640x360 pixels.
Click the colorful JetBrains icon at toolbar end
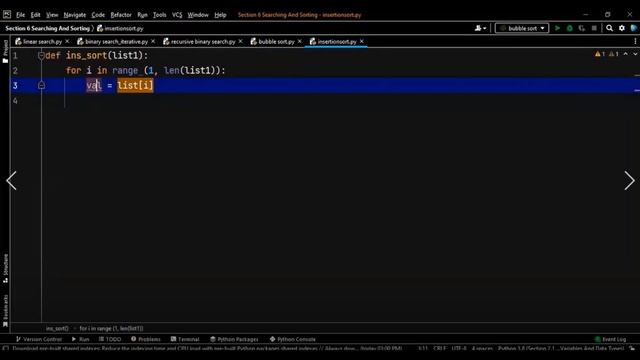(634, 28)
